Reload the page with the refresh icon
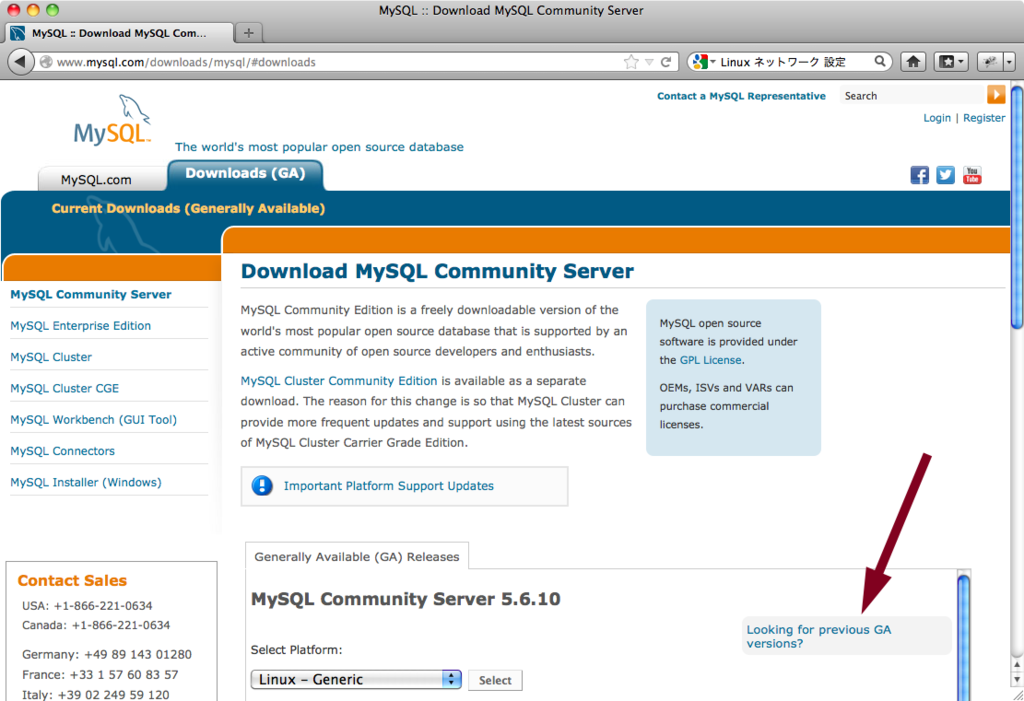Image resolution: width=1024 pixels, height=701 pixels. [665, 62]
